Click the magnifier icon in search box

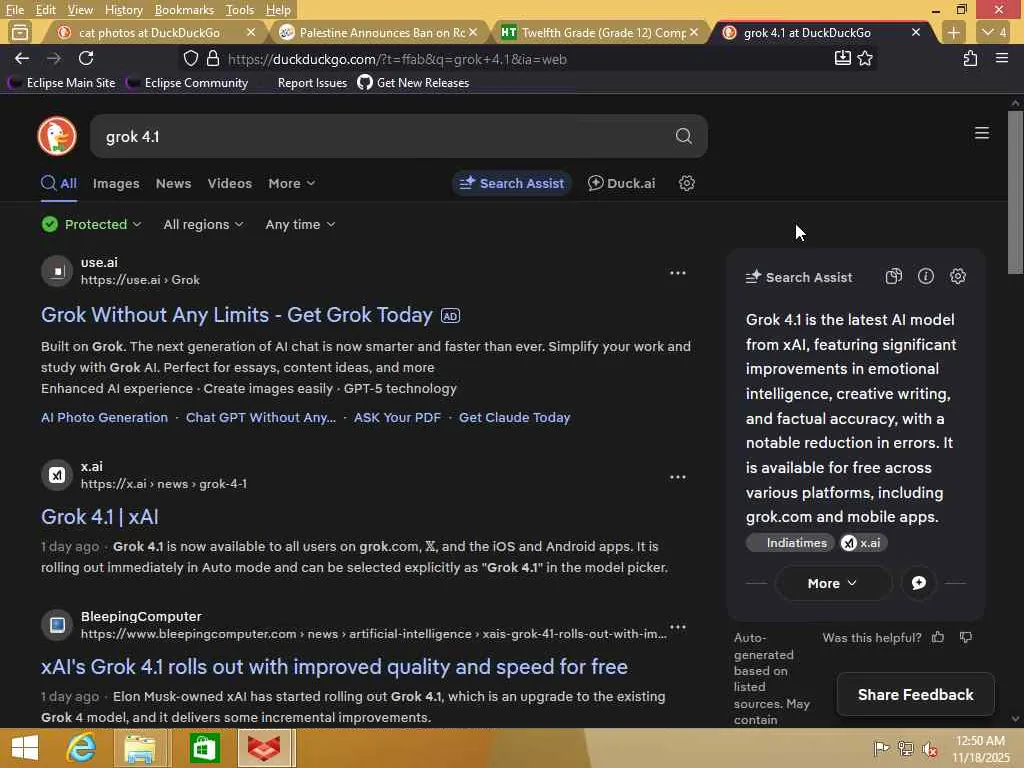click(683, 136)
